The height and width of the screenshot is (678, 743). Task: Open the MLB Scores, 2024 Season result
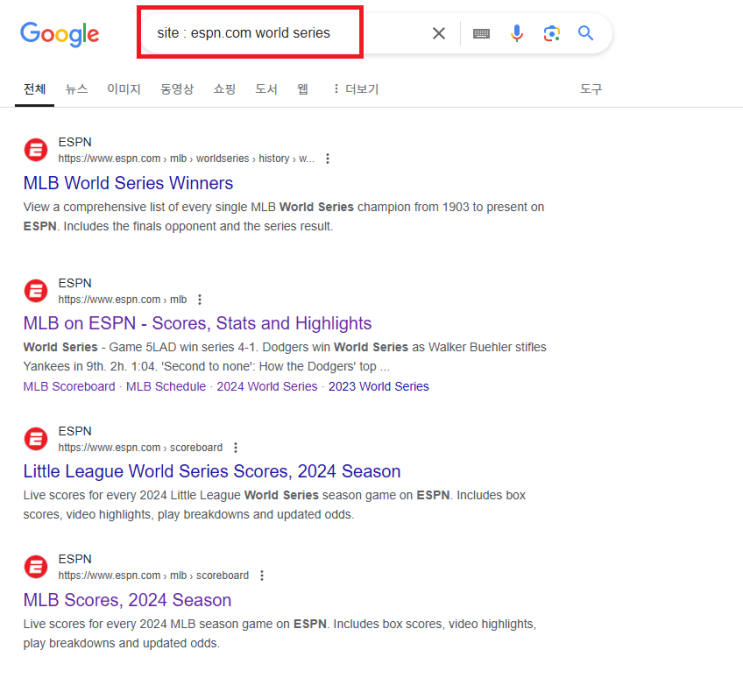(127, 600)
